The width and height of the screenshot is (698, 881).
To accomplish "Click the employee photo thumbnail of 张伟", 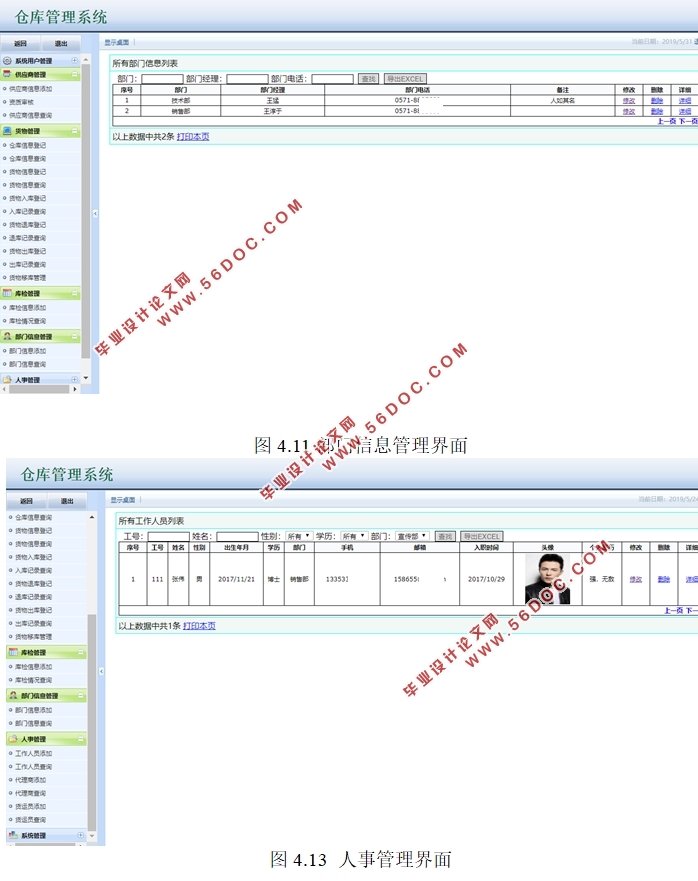I will [x=547, y=579].
